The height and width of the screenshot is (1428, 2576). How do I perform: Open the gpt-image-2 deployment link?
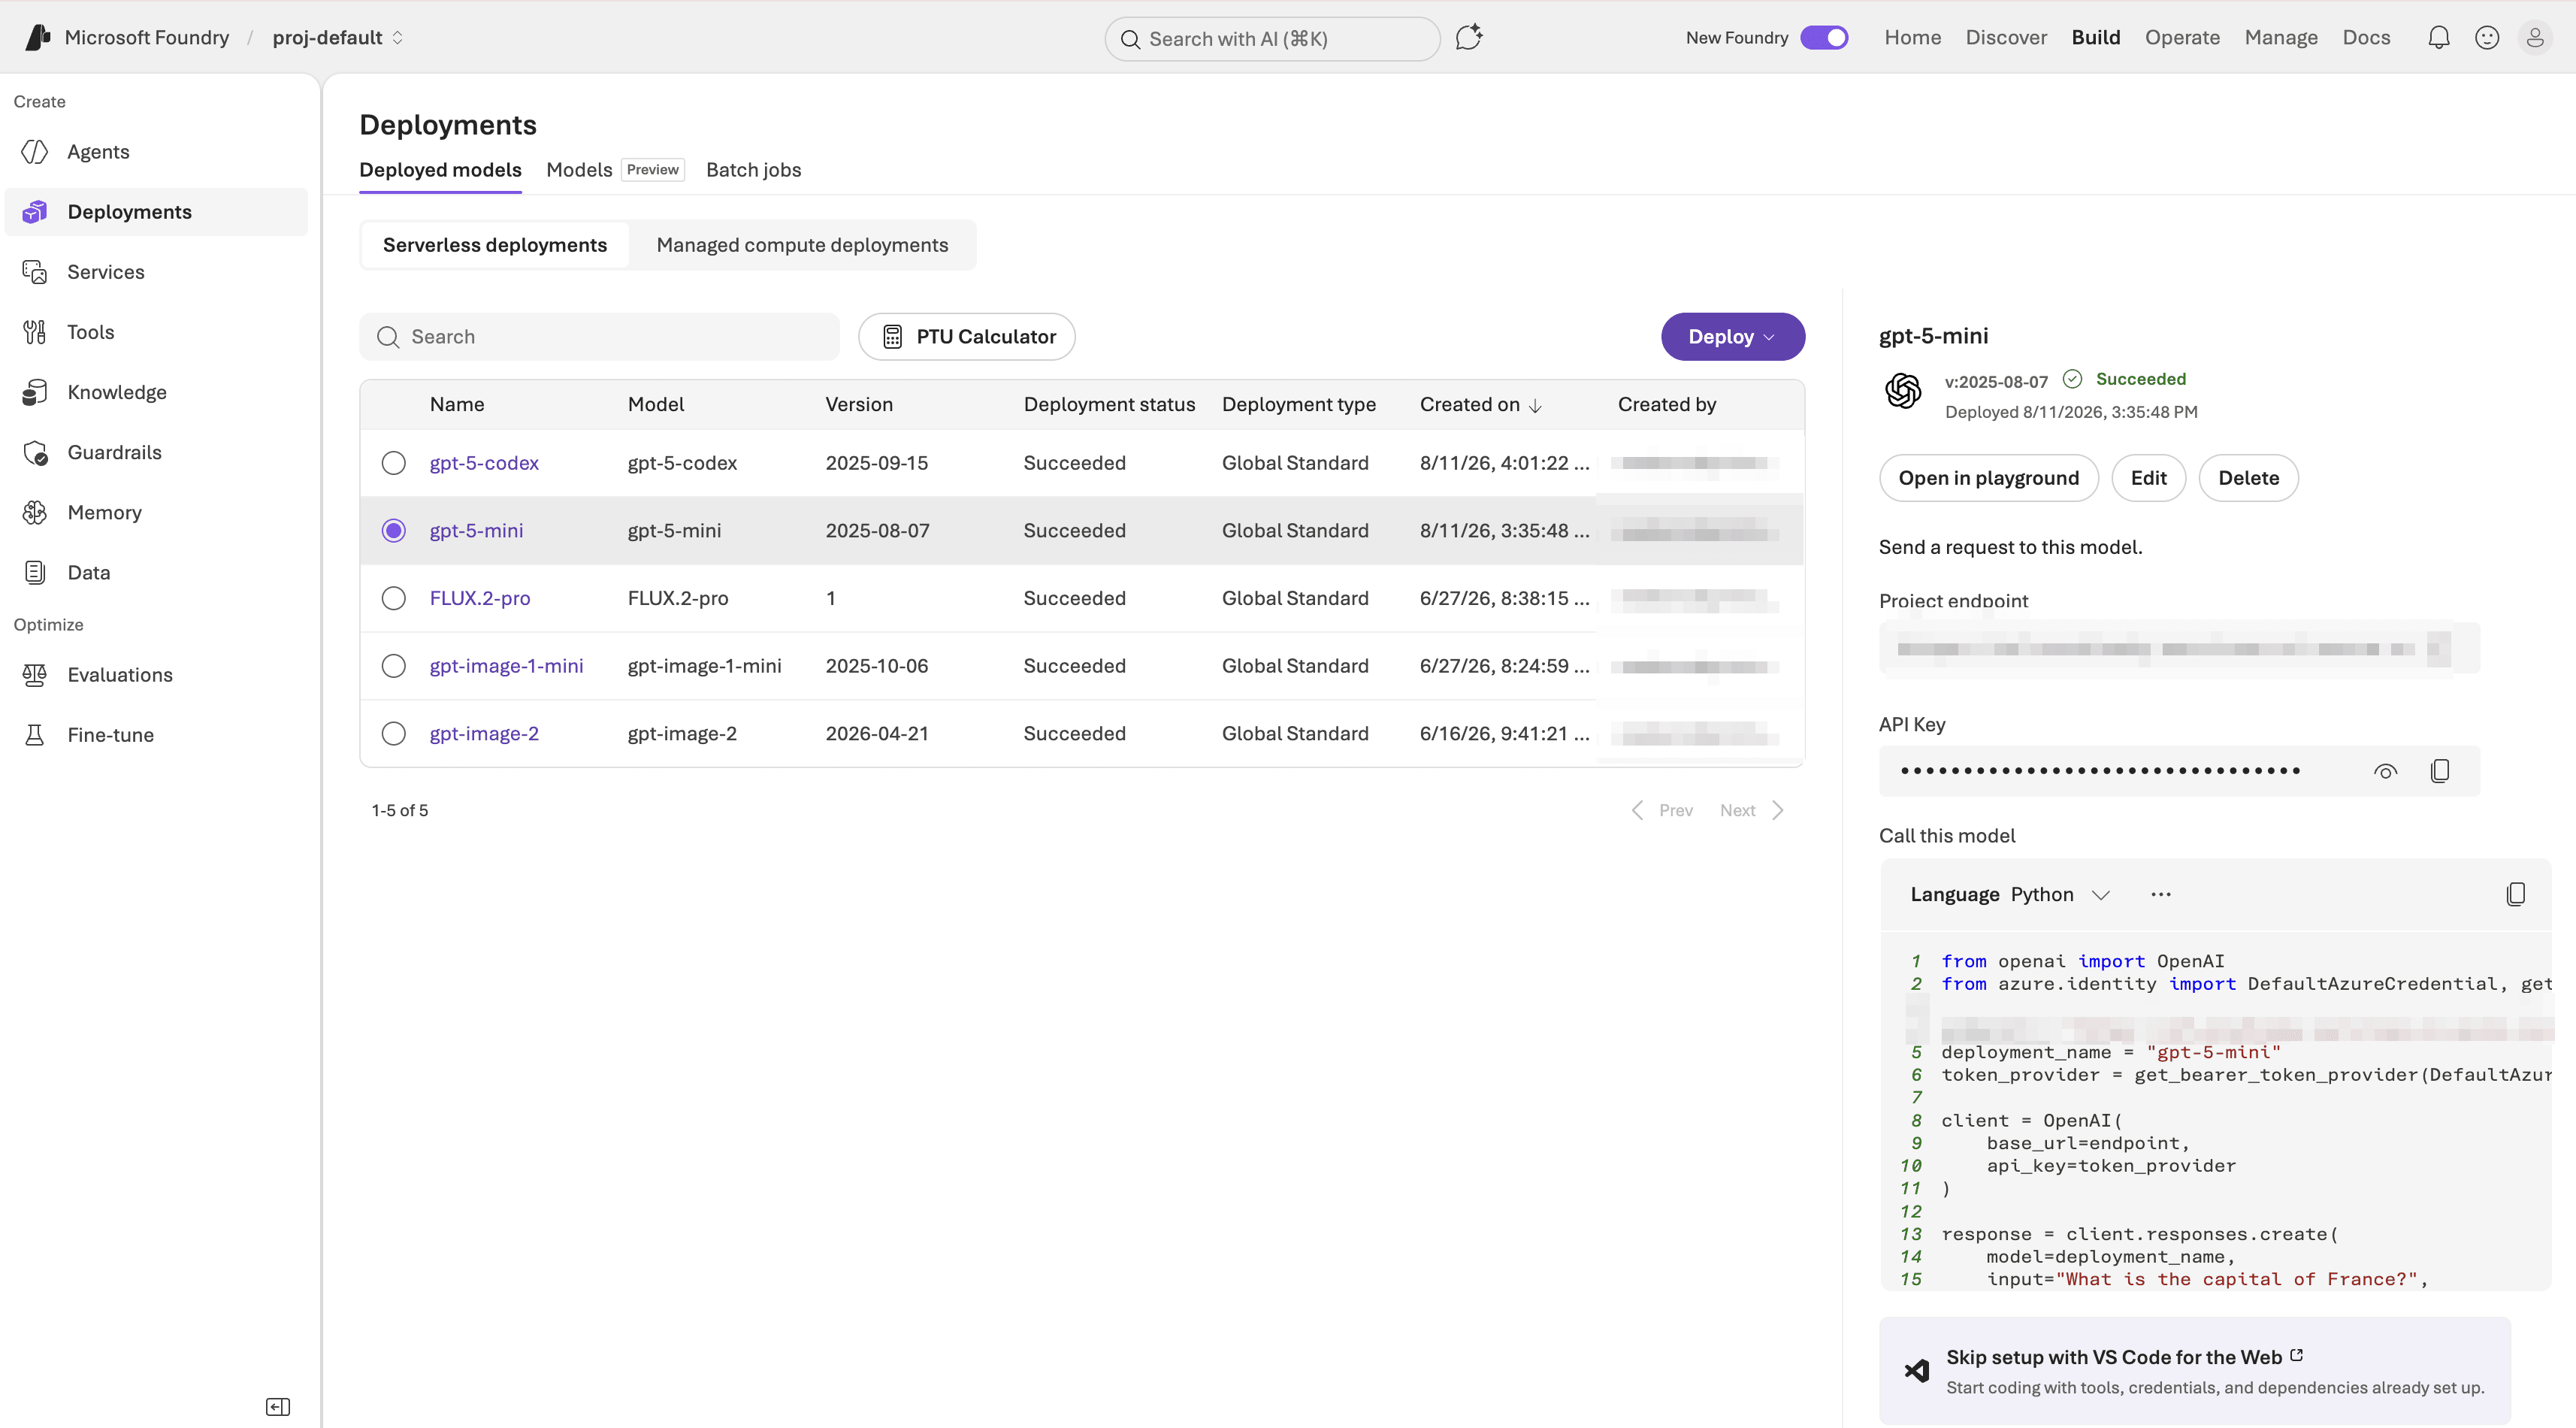point(484,734)
